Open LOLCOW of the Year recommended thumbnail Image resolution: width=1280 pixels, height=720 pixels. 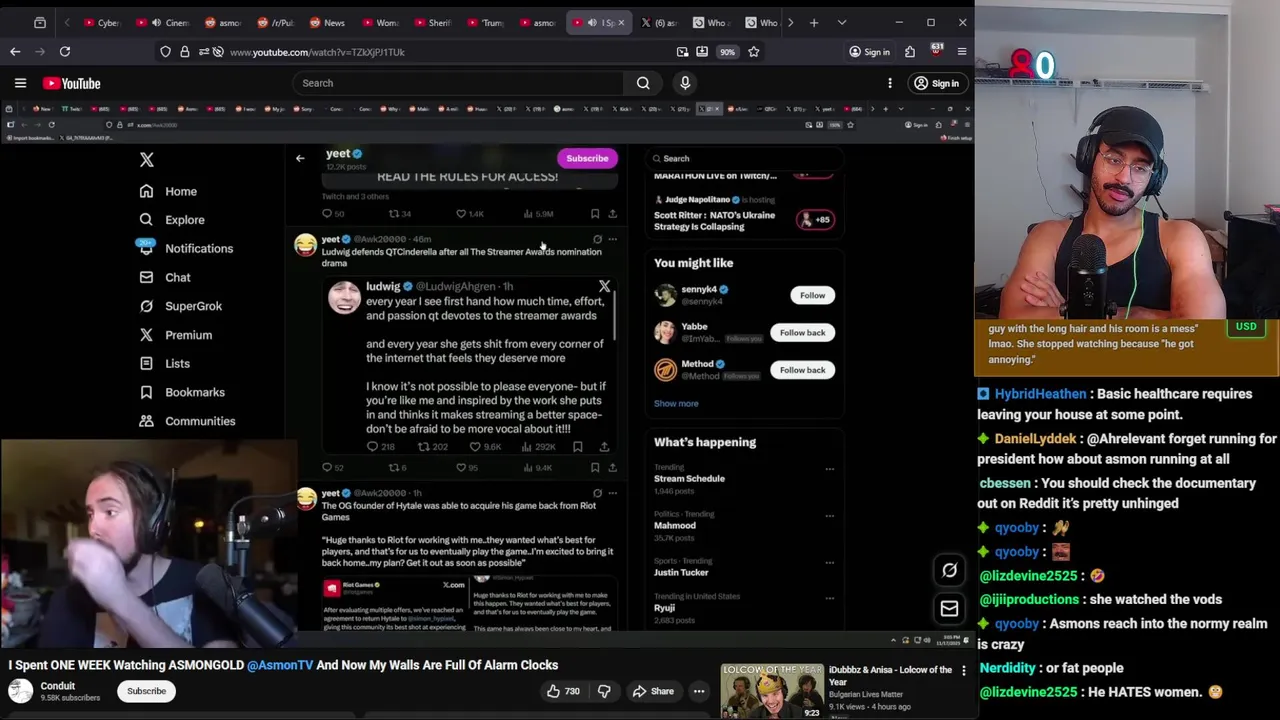pos(772,690)
